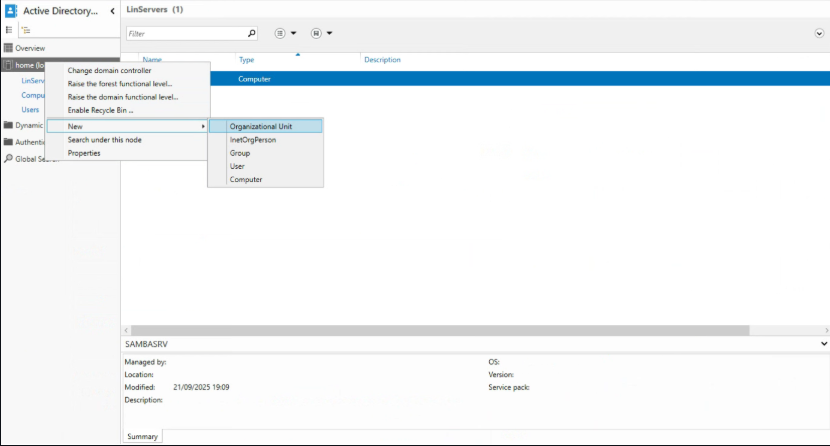This screenshot has height=446, width=830.
Task: Switch navigation pane to list view
Action: click(10, 31)
